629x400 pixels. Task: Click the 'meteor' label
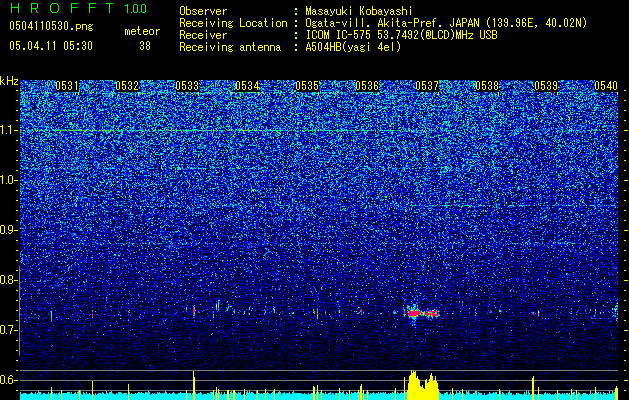coord(142,31)
